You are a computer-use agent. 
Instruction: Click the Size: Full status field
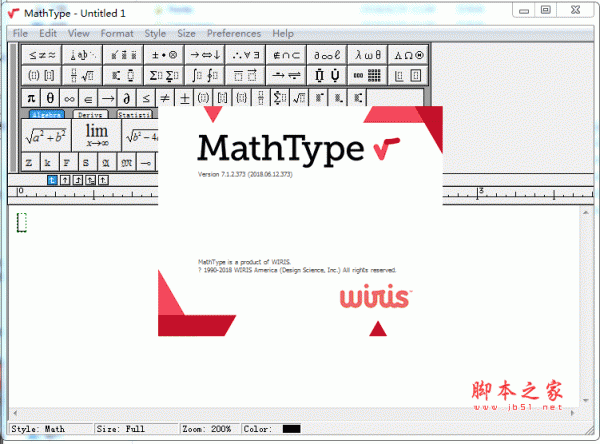point(136,429)
